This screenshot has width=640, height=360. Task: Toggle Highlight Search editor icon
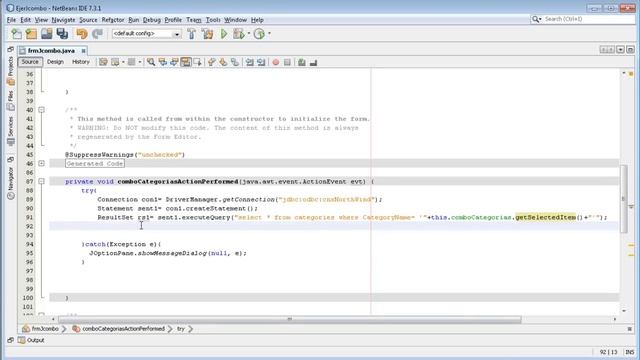pyautogui.click(x=186, y=62)
